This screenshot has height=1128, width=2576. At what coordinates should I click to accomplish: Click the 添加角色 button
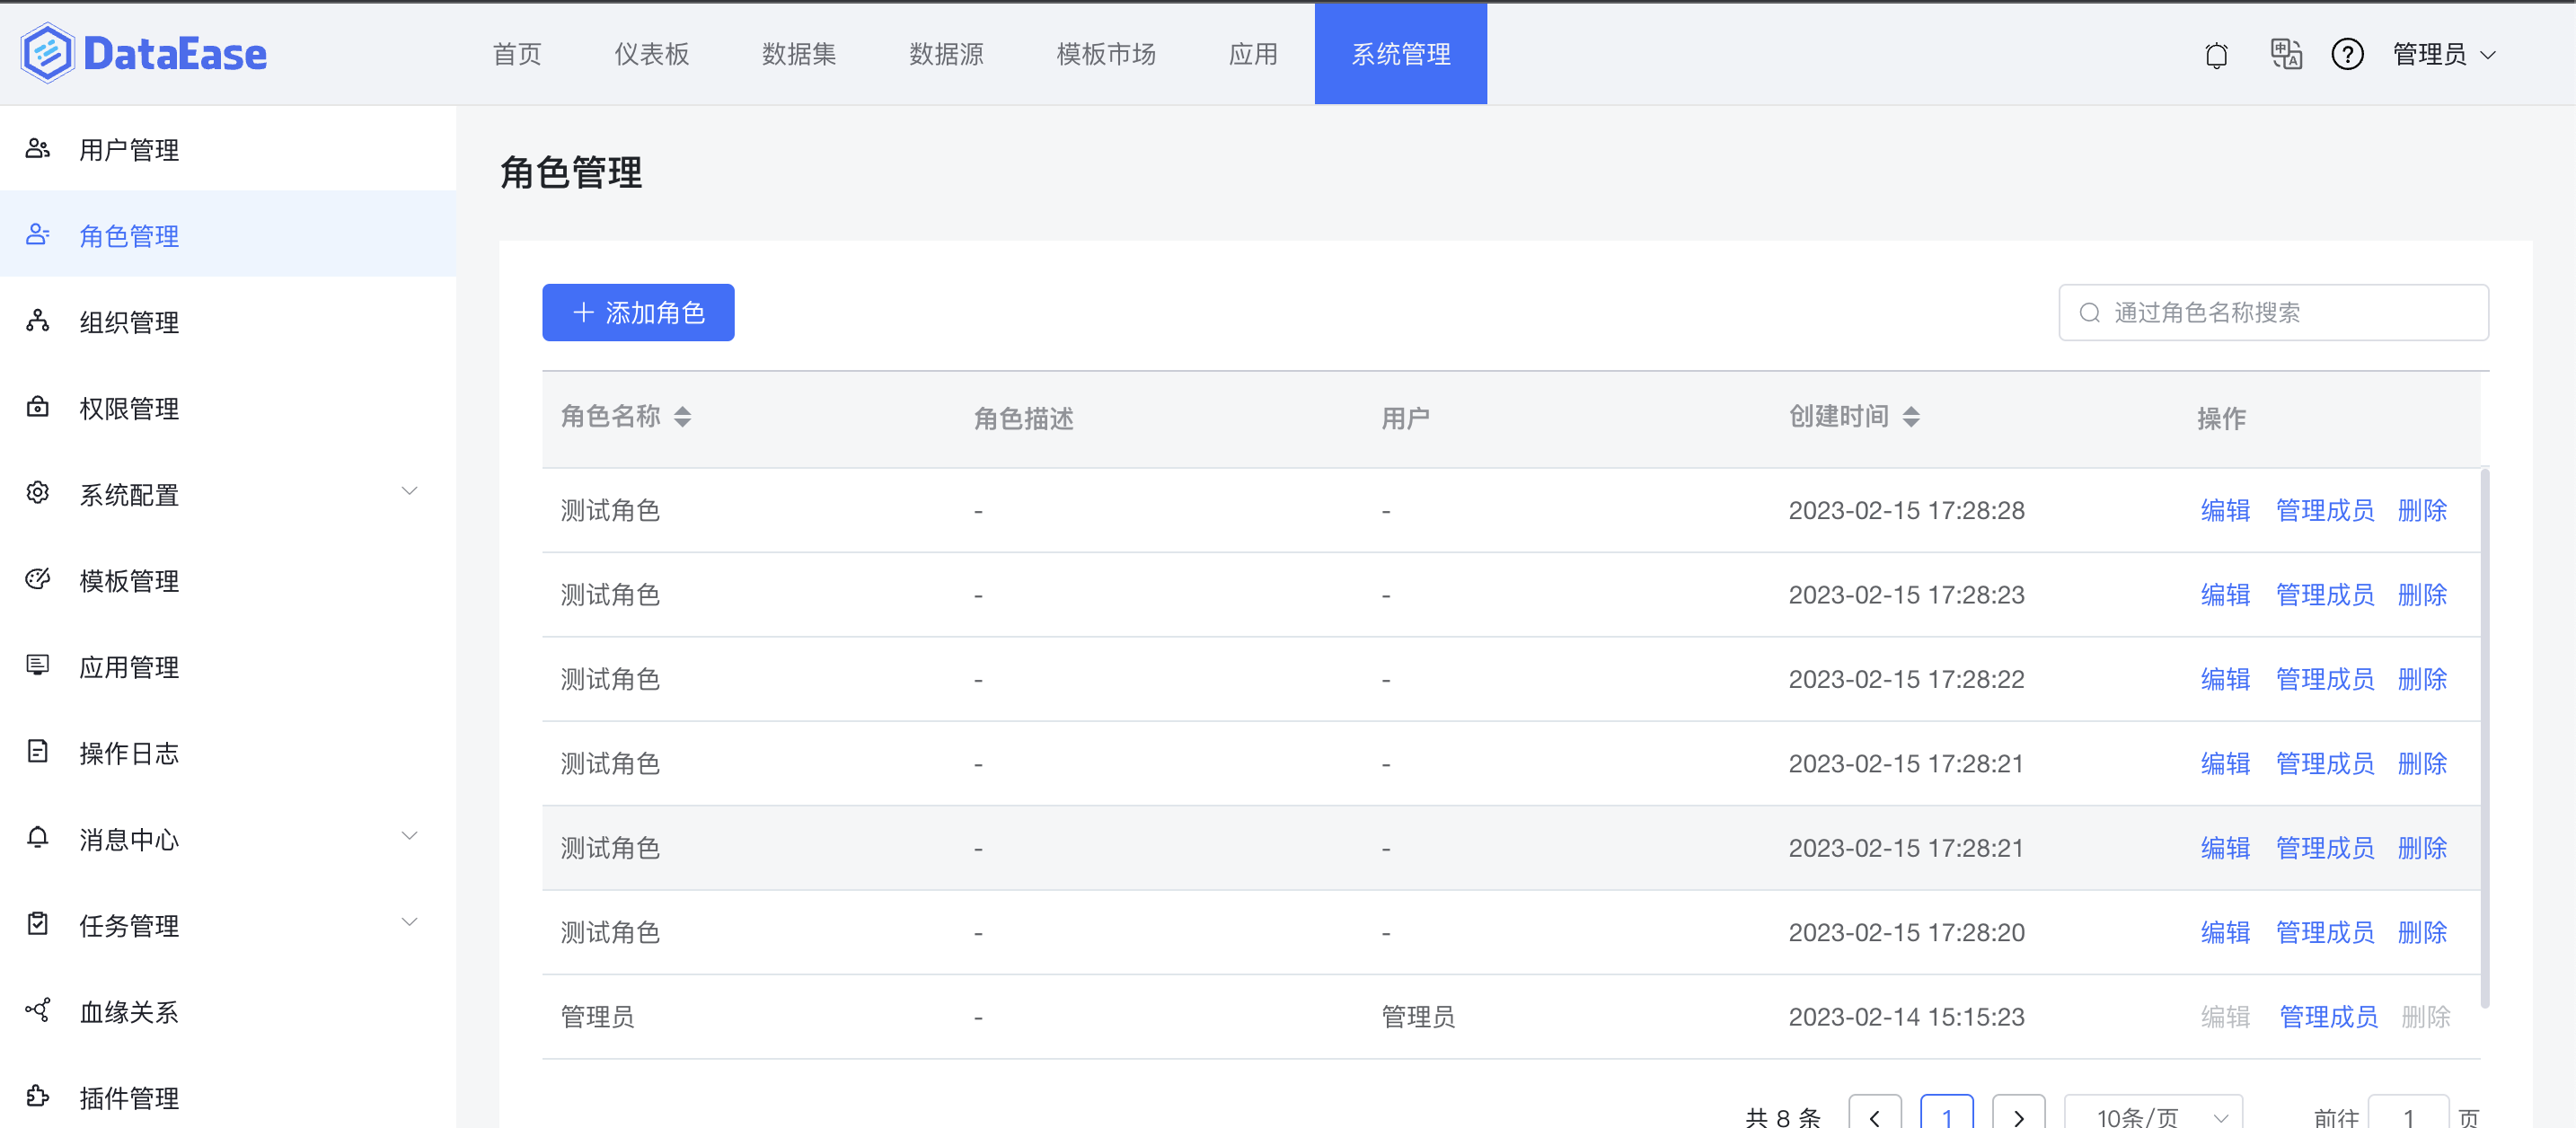tap(637, 312)
